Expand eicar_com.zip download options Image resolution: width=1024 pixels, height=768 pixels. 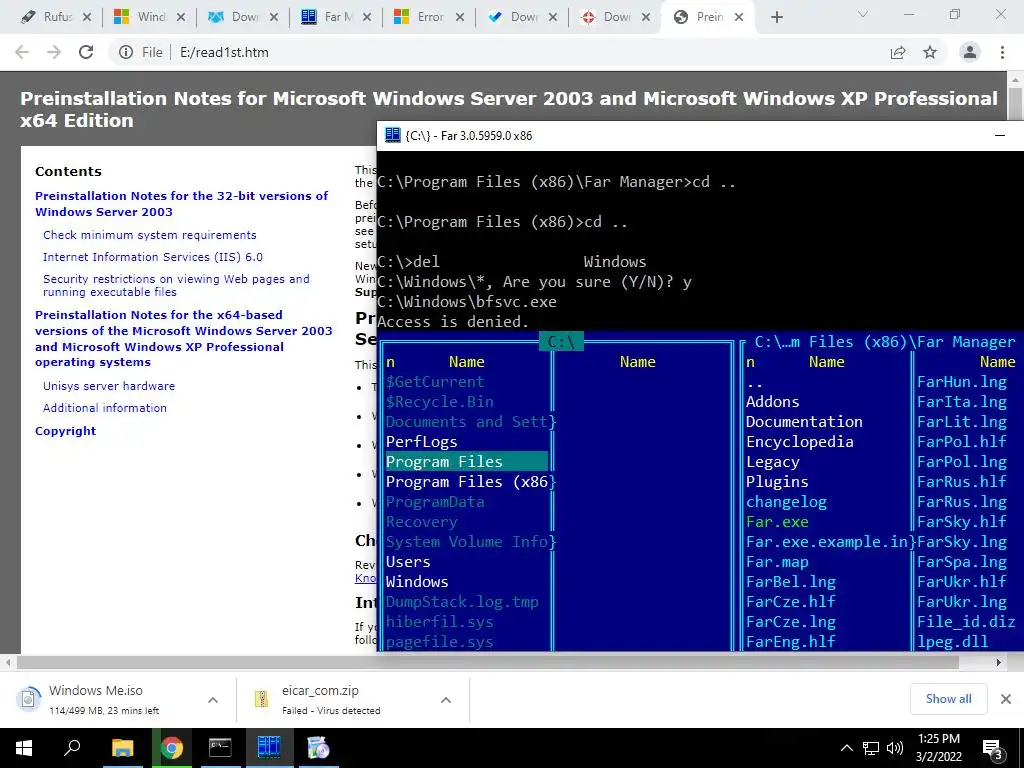point(446,700)
